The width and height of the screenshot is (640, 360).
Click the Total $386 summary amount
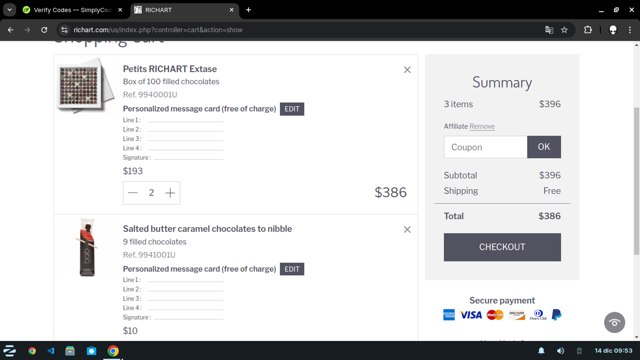click(x=549, y=216)
